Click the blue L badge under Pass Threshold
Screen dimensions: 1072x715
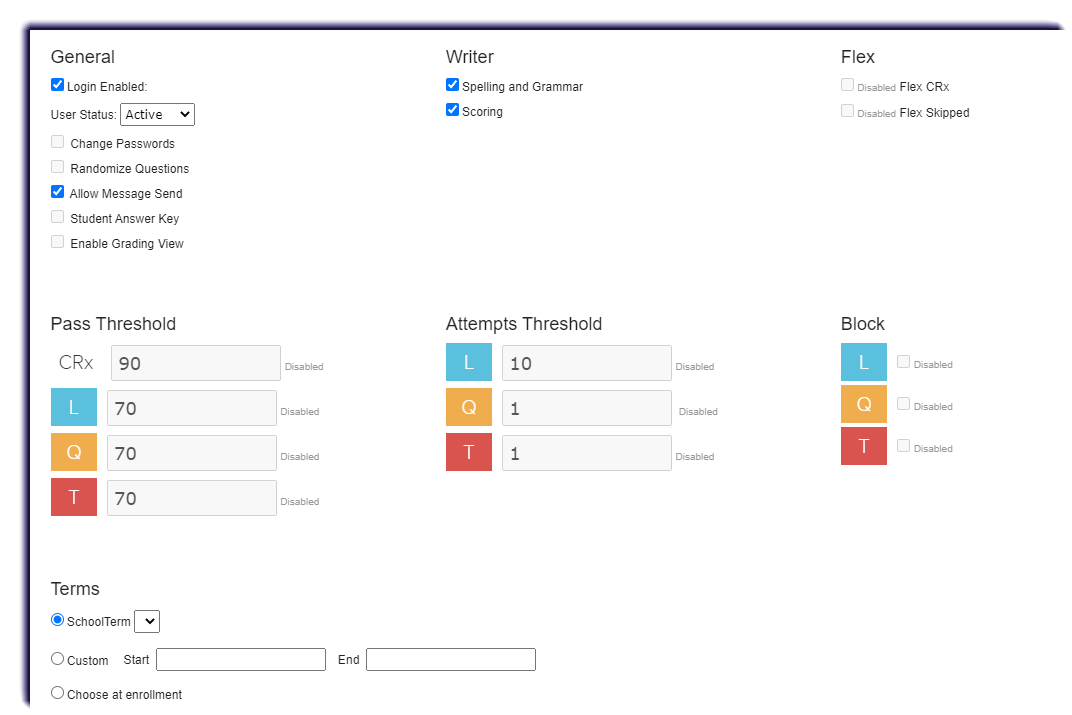[x=73, y=407]
